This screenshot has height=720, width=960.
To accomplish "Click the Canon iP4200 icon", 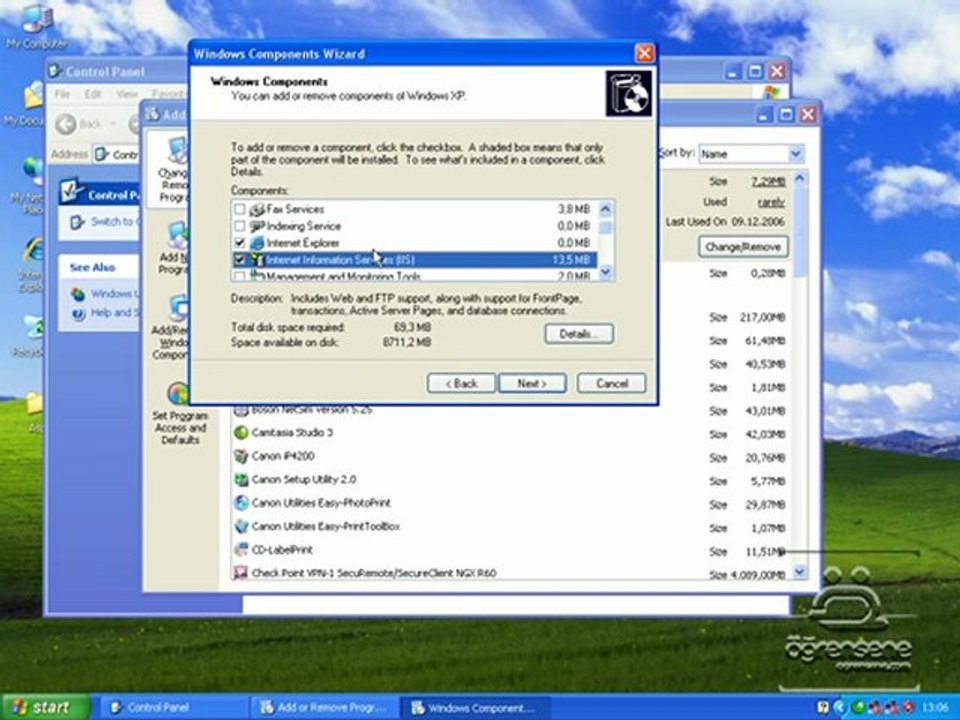I will click(x=241, y=456).
